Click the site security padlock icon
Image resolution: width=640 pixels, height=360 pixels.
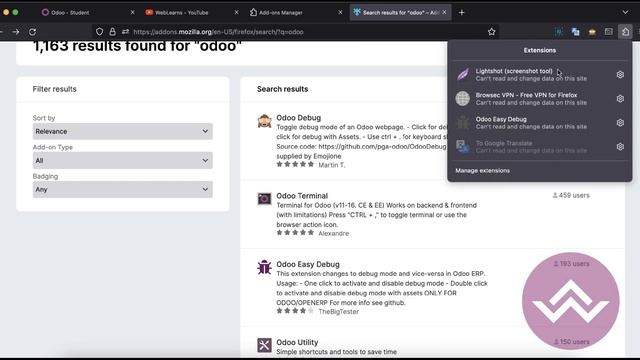click(x=112, y=32)
